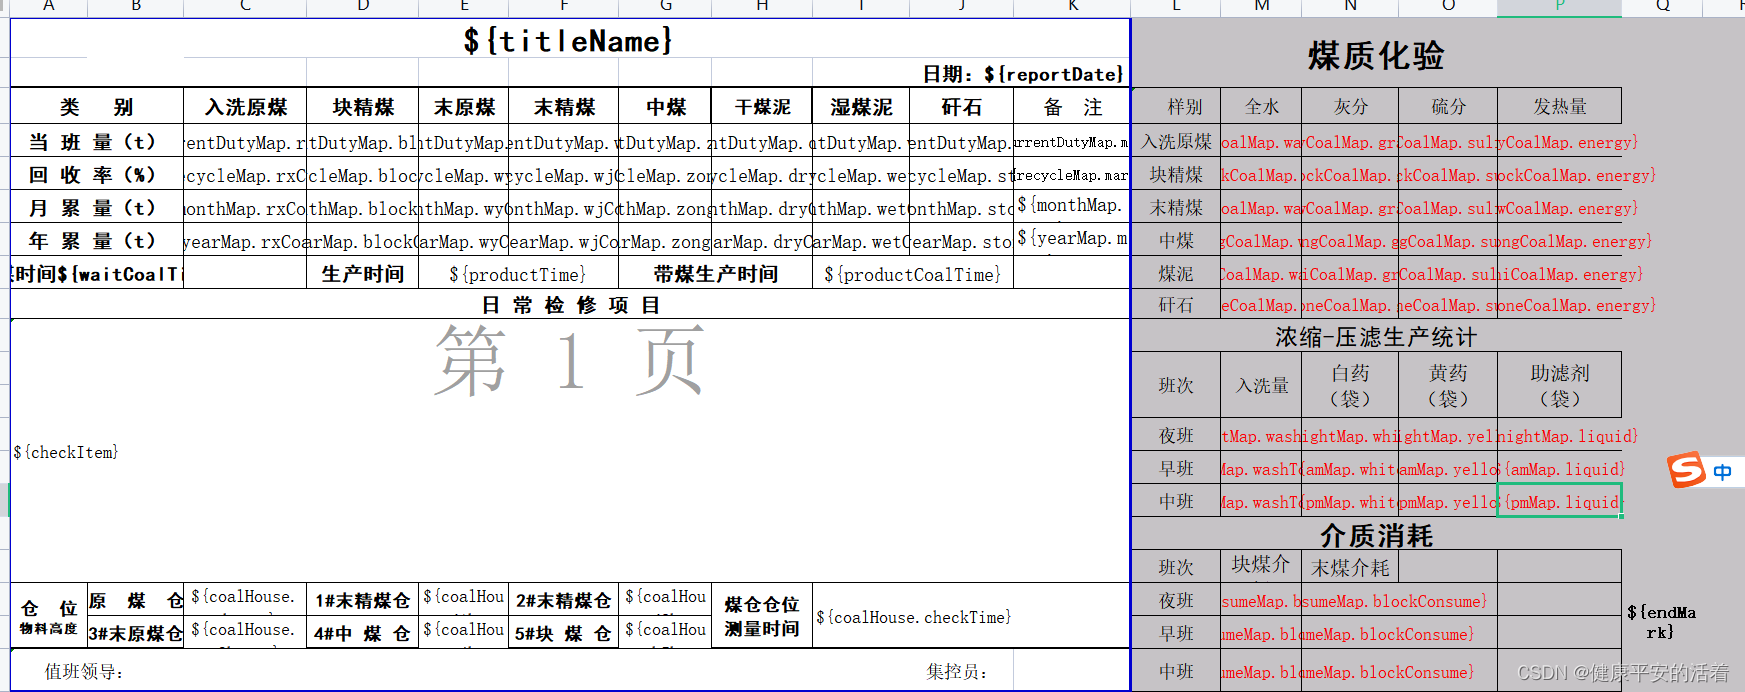This screenshot has height=692, width=1745.
Task: Click the 煤仓仓位 测量时间 cell
Action: click(762, 616)
